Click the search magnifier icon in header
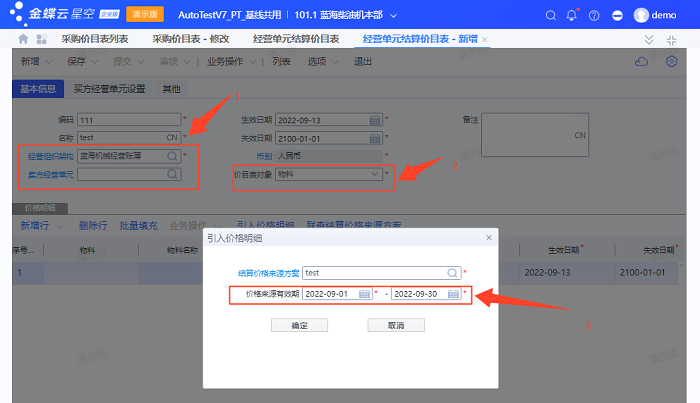 point(550,16)
